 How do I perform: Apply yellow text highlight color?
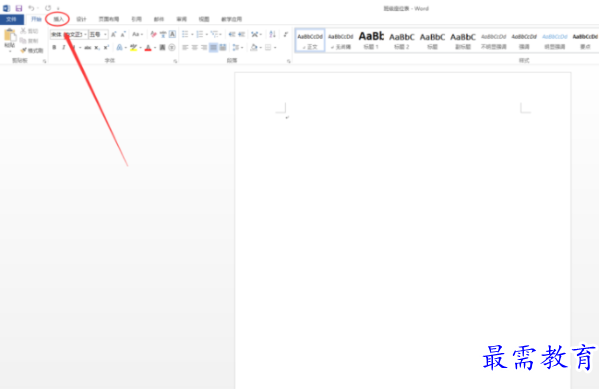133,48
